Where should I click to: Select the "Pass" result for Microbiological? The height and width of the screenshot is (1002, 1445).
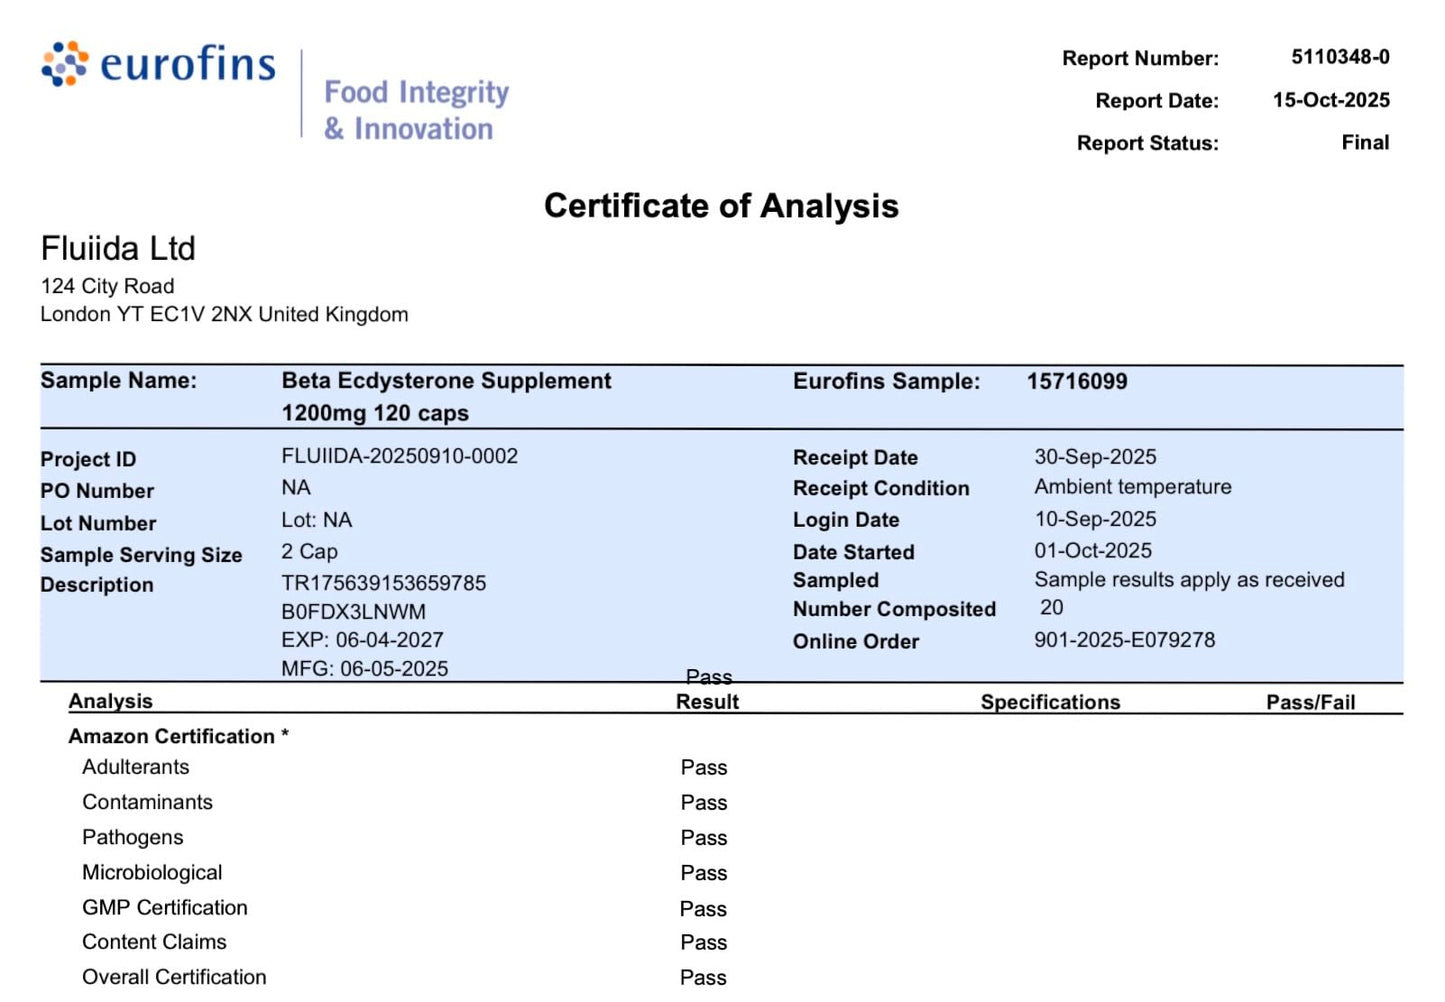tap(704, 873)
